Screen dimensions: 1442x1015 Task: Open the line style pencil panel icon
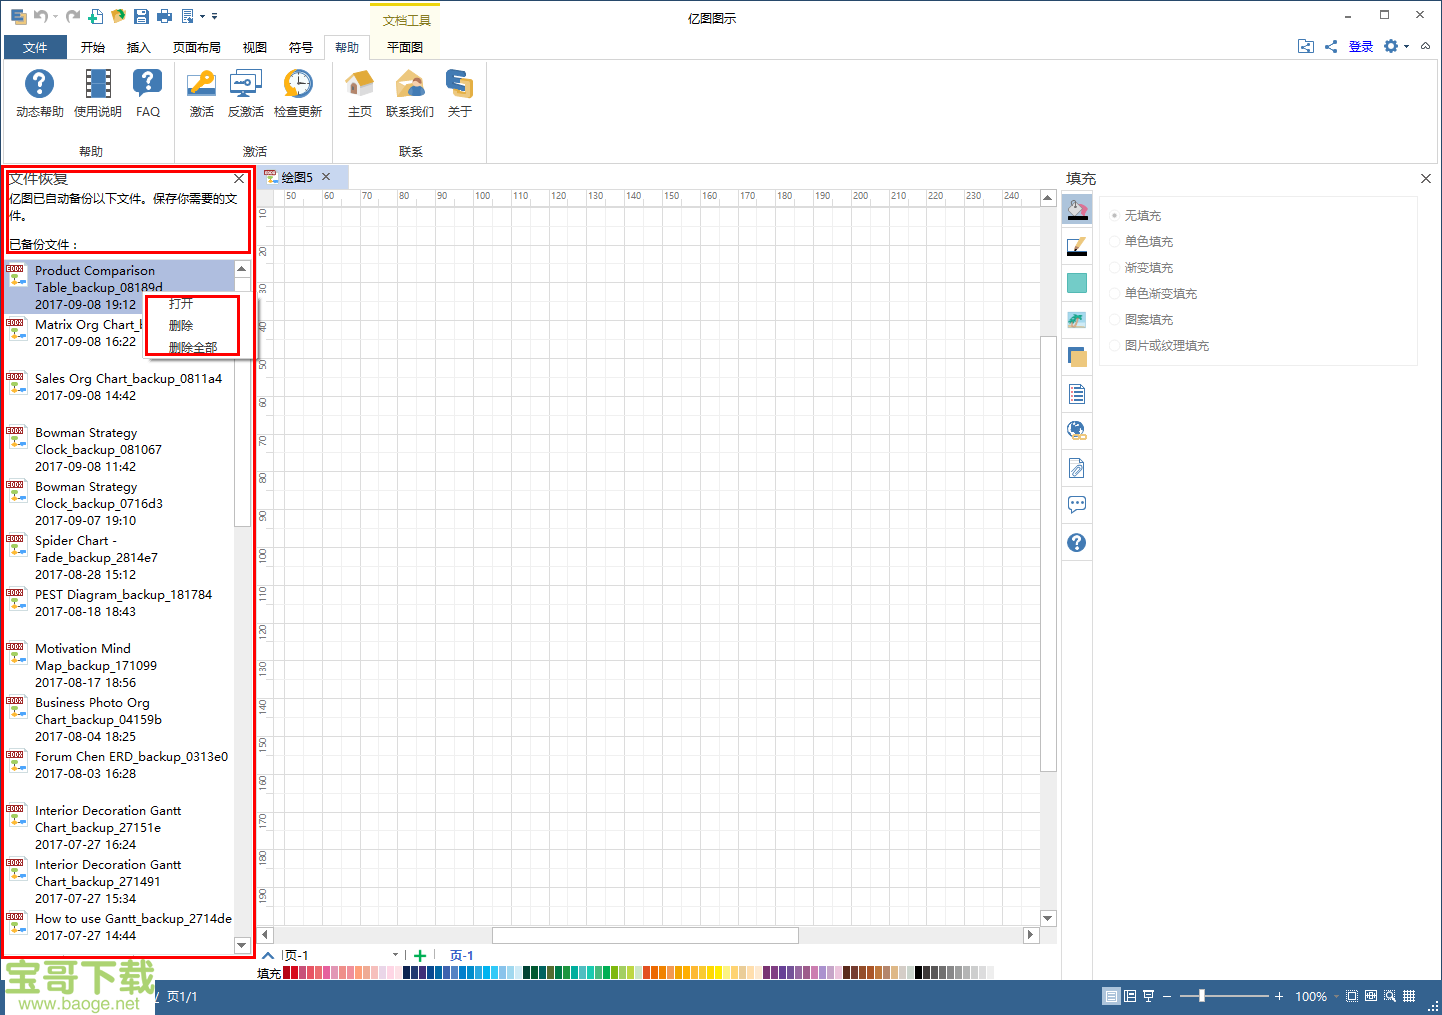coord(1077,246)
